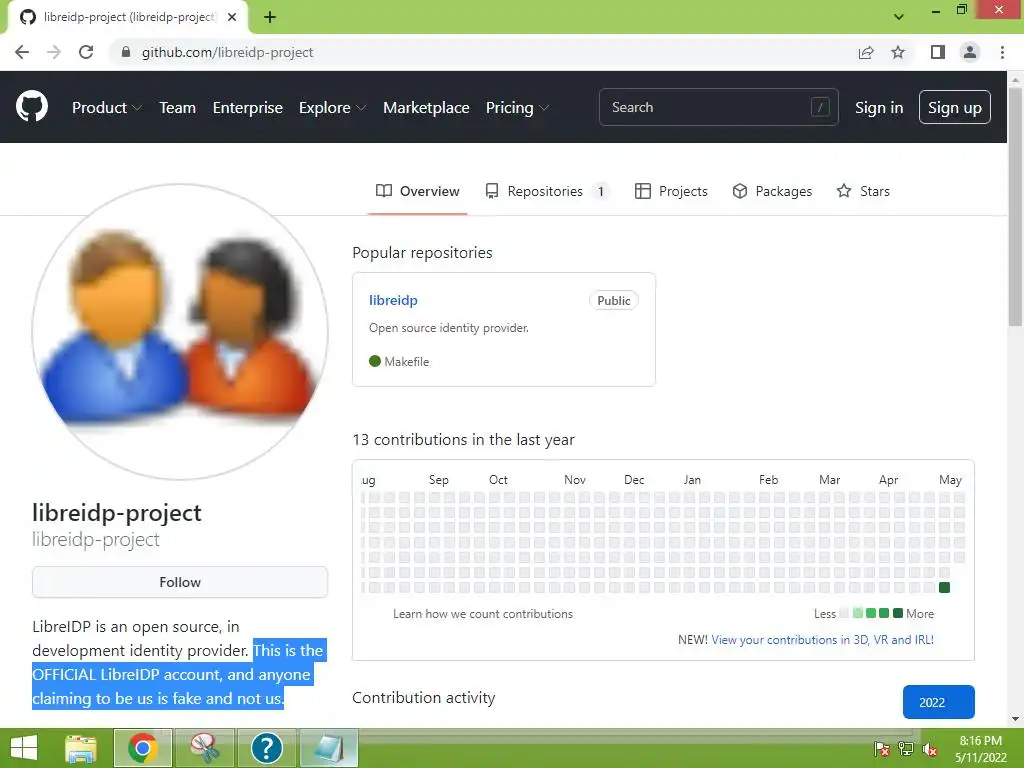The image size is (1024, 768).
Task: Click the "Open source identity provider." description
Action: click(x=449, y=328)
